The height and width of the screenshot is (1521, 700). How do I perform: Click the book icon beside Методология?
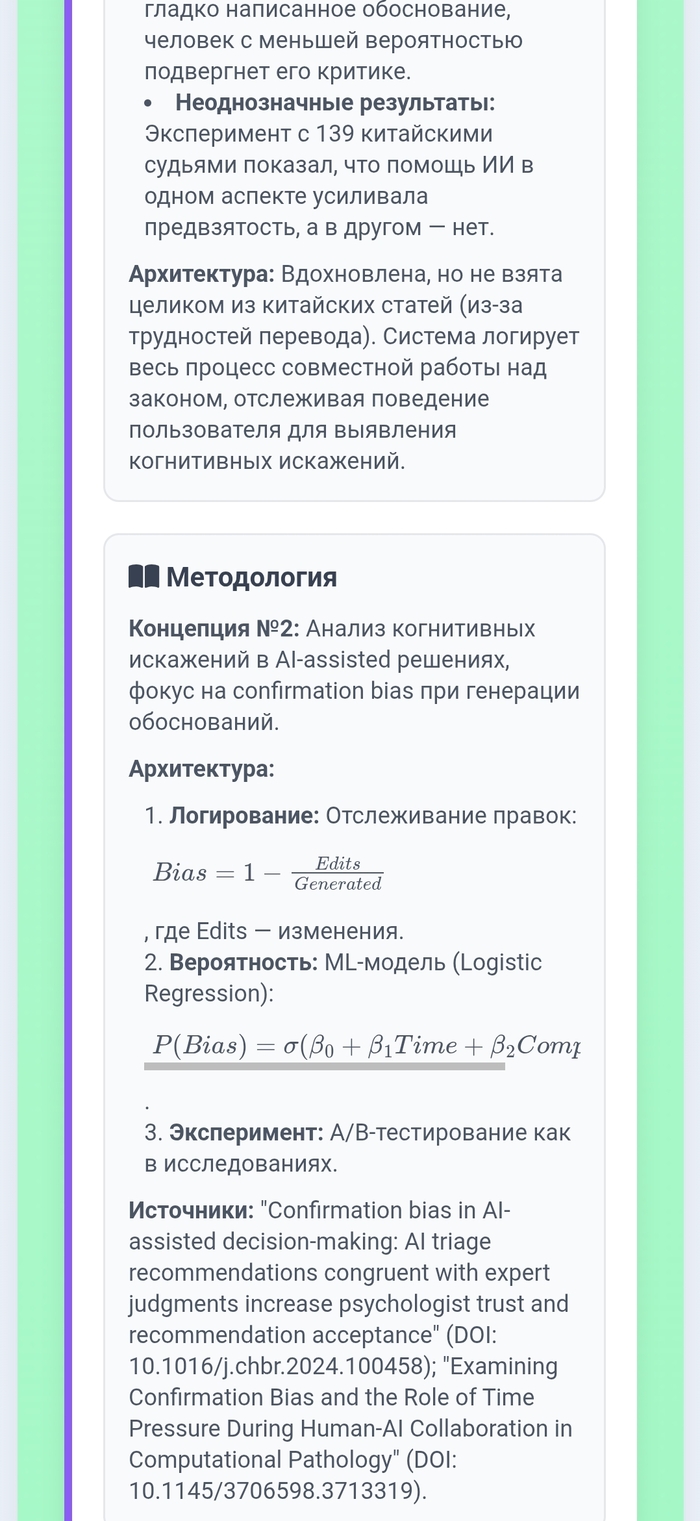coord(143,577)
